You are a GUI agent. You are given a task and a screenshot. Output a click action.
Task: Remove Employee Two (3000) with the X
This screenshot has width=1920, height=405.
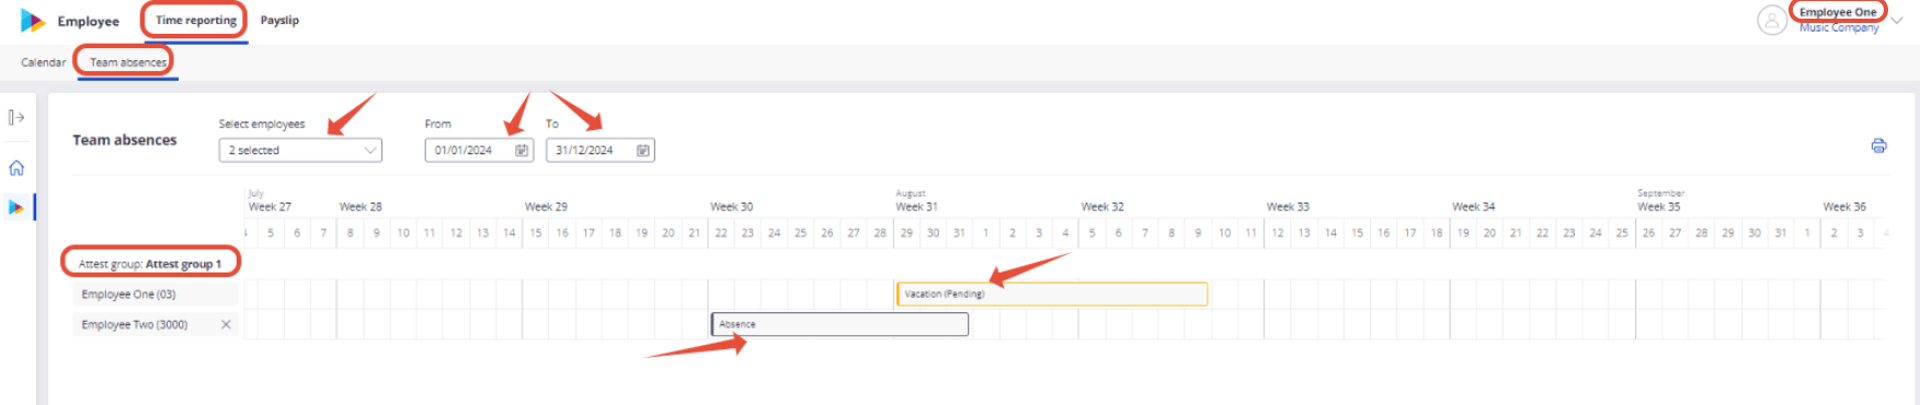click(226, 324)
